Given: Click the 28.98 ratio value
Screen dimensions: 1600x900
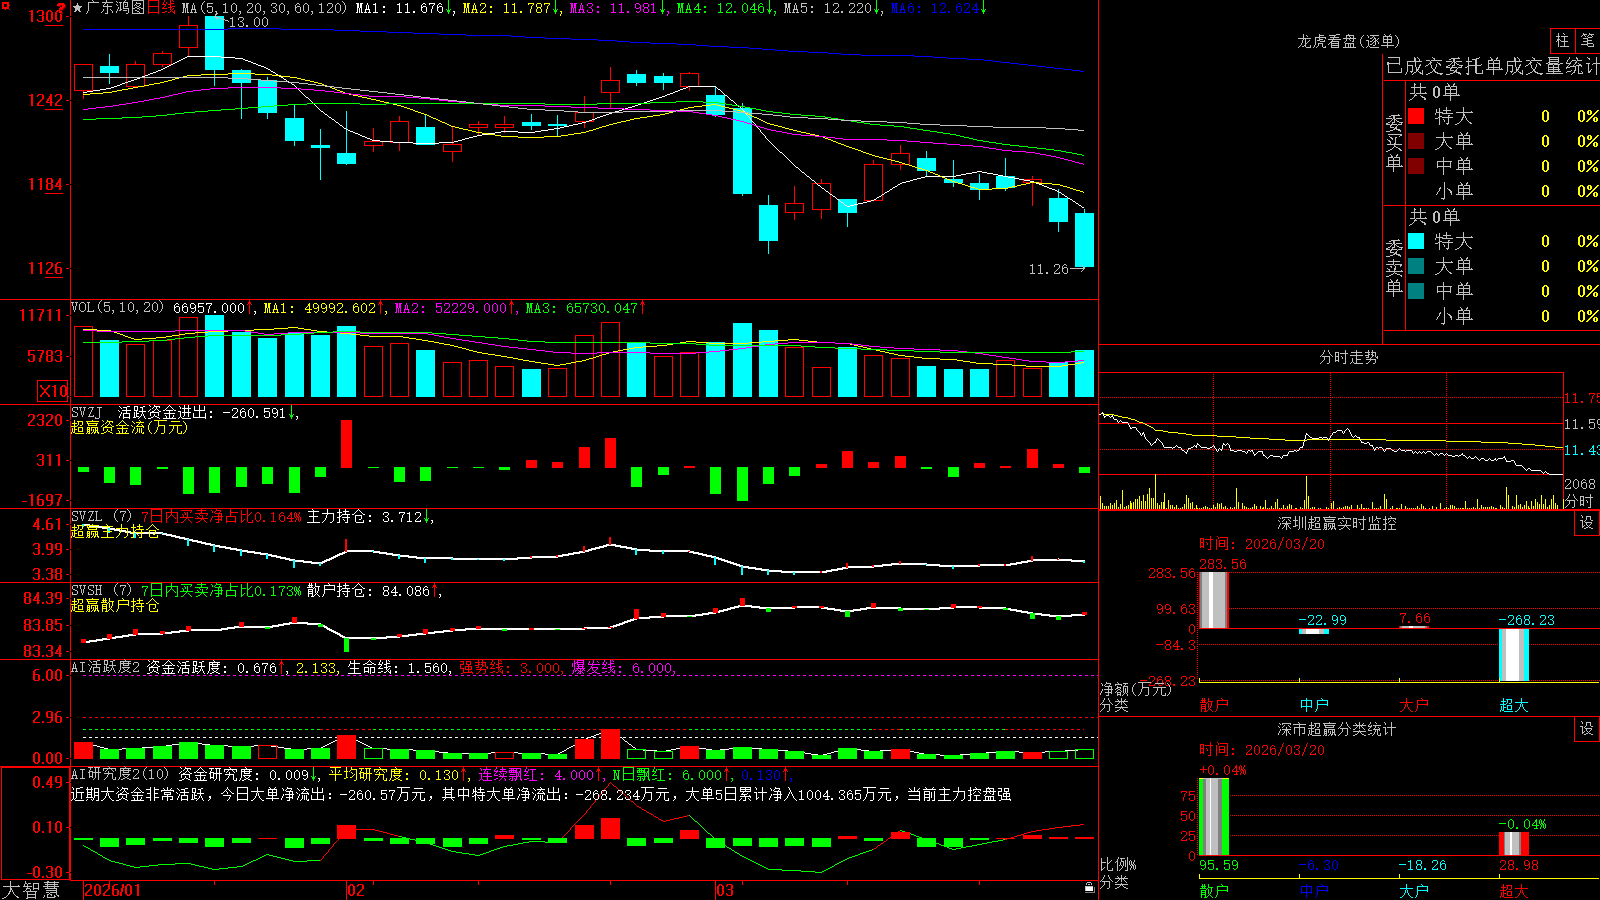Looking at the screenshot, I should pos(1519,865).
